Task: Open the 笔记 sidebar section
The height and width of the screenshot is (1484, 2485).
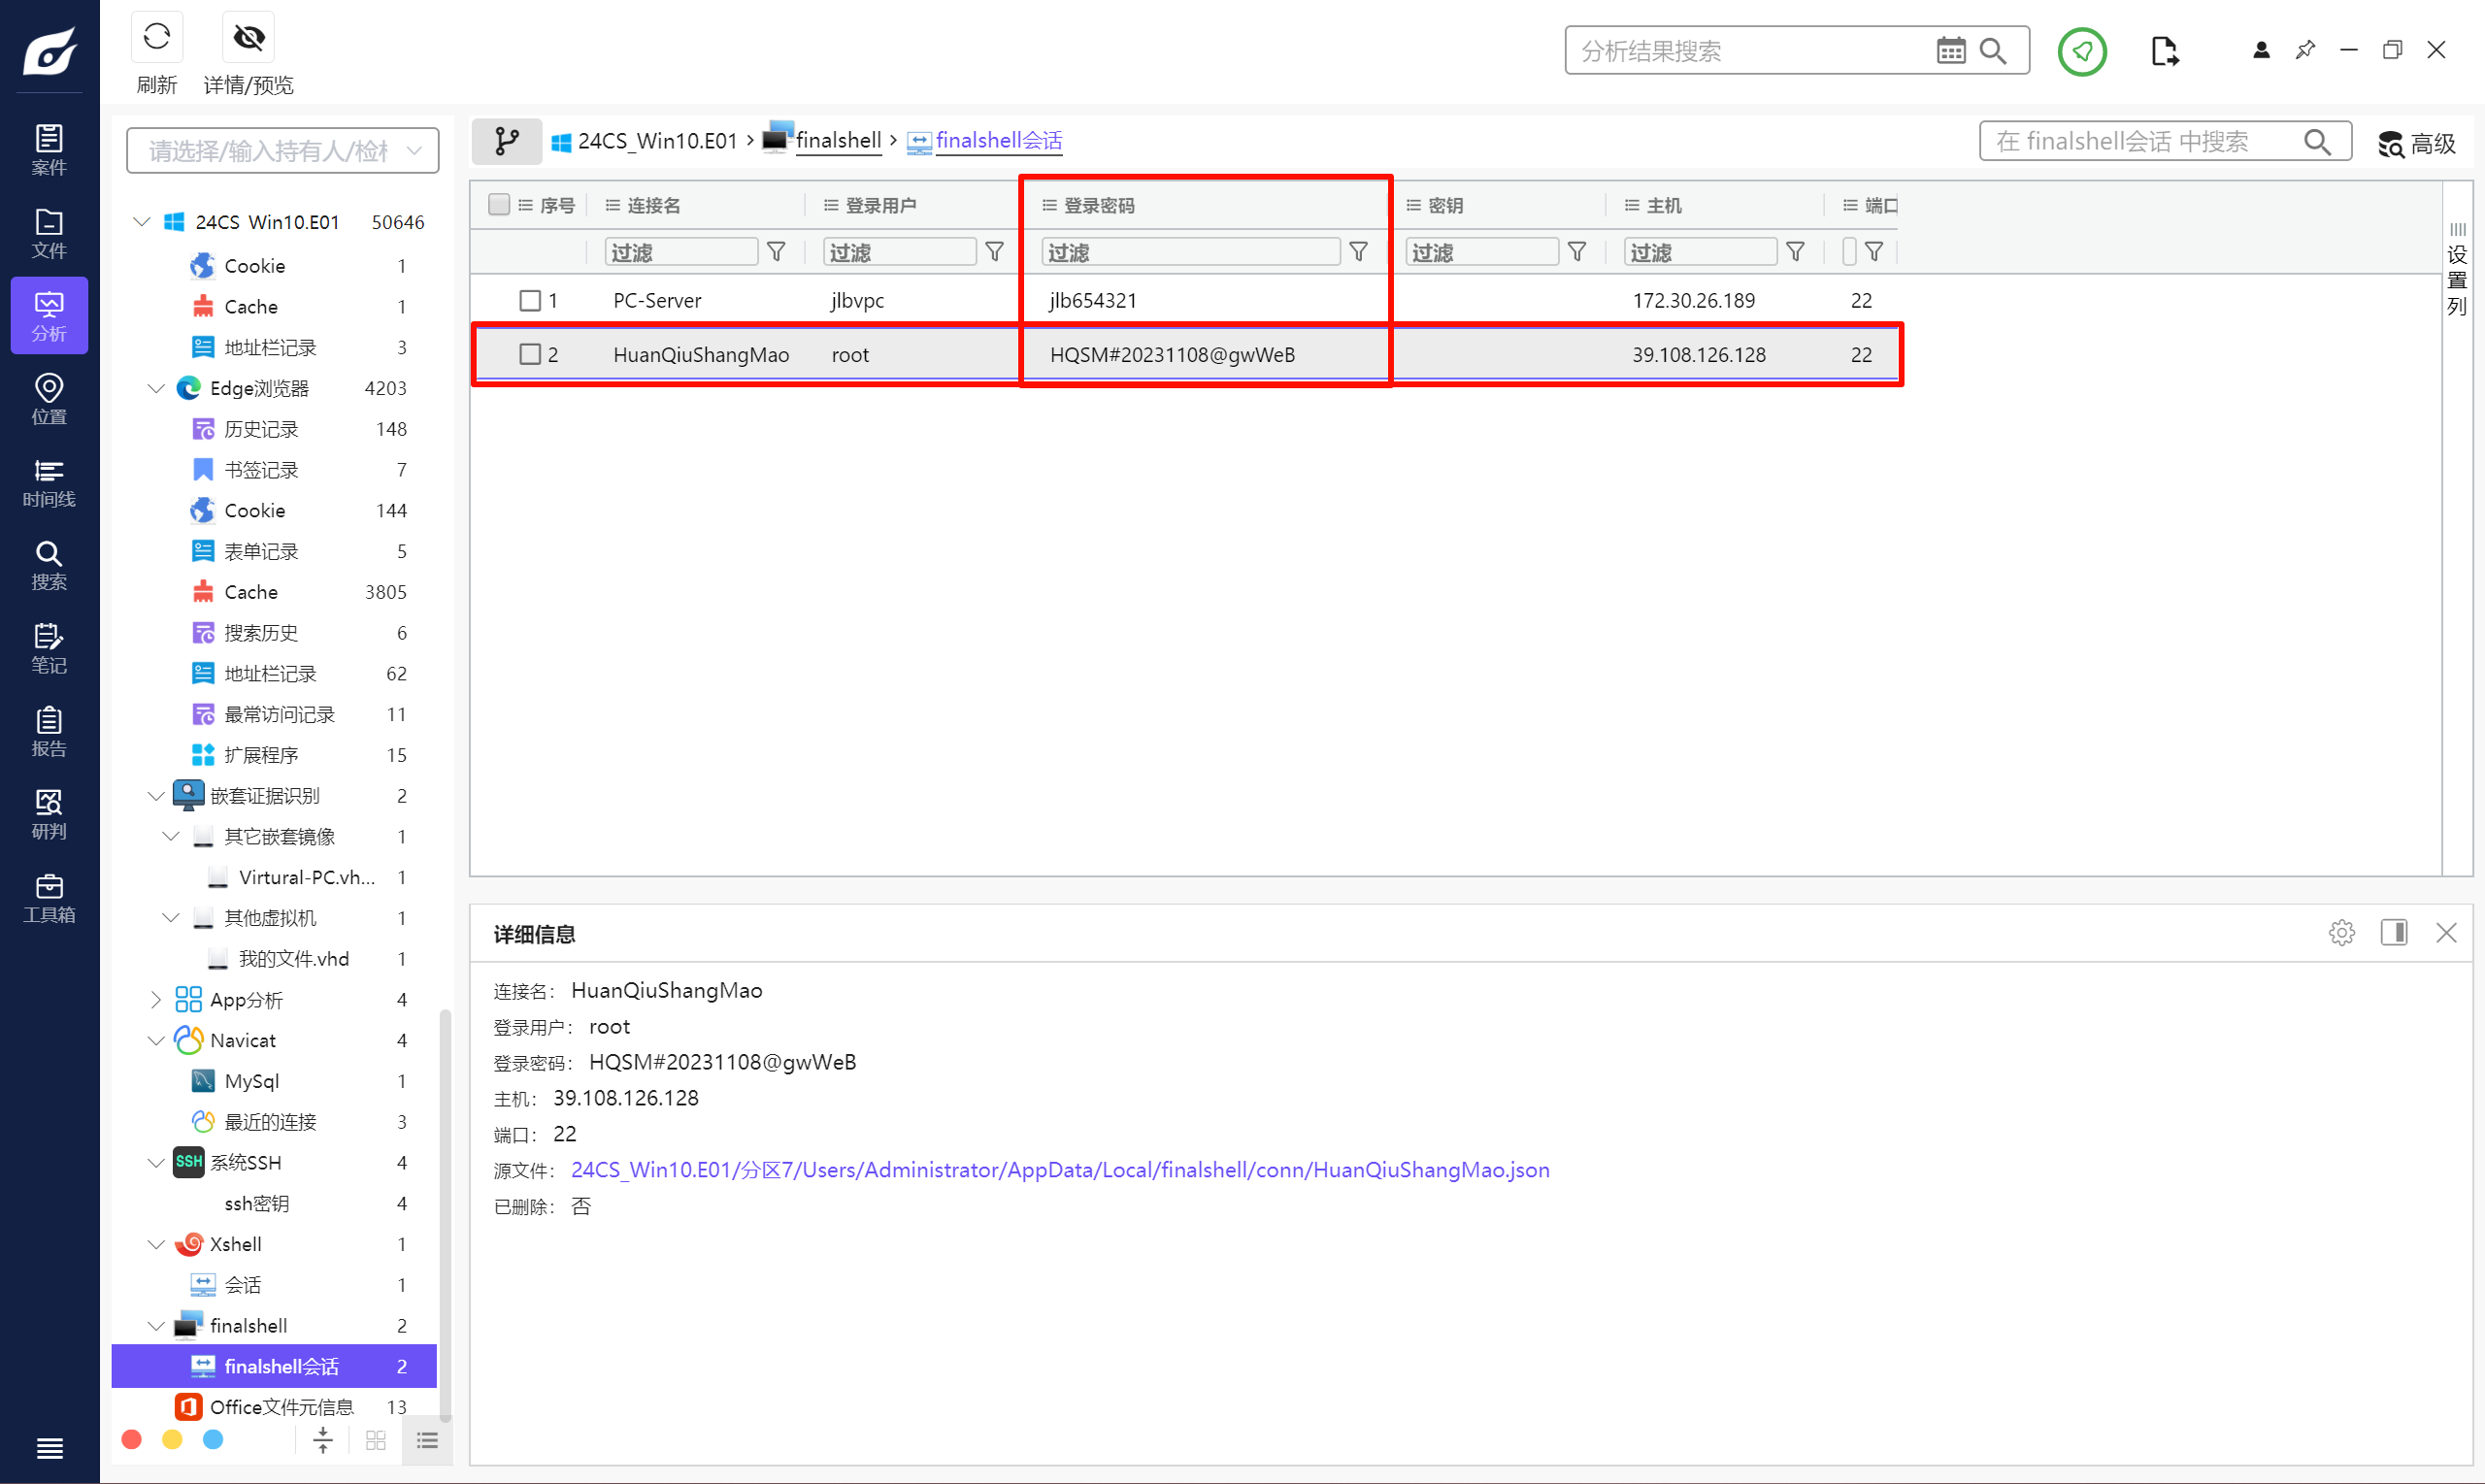Action: [x=49, y=648]
